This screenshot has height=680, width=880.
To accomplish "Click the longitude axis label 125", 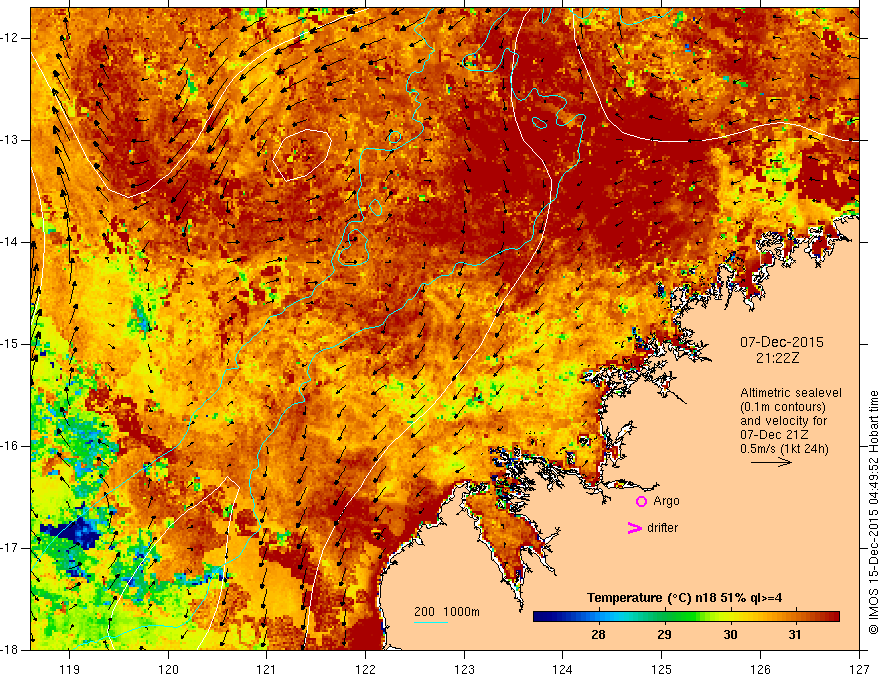I will (662, 669).
